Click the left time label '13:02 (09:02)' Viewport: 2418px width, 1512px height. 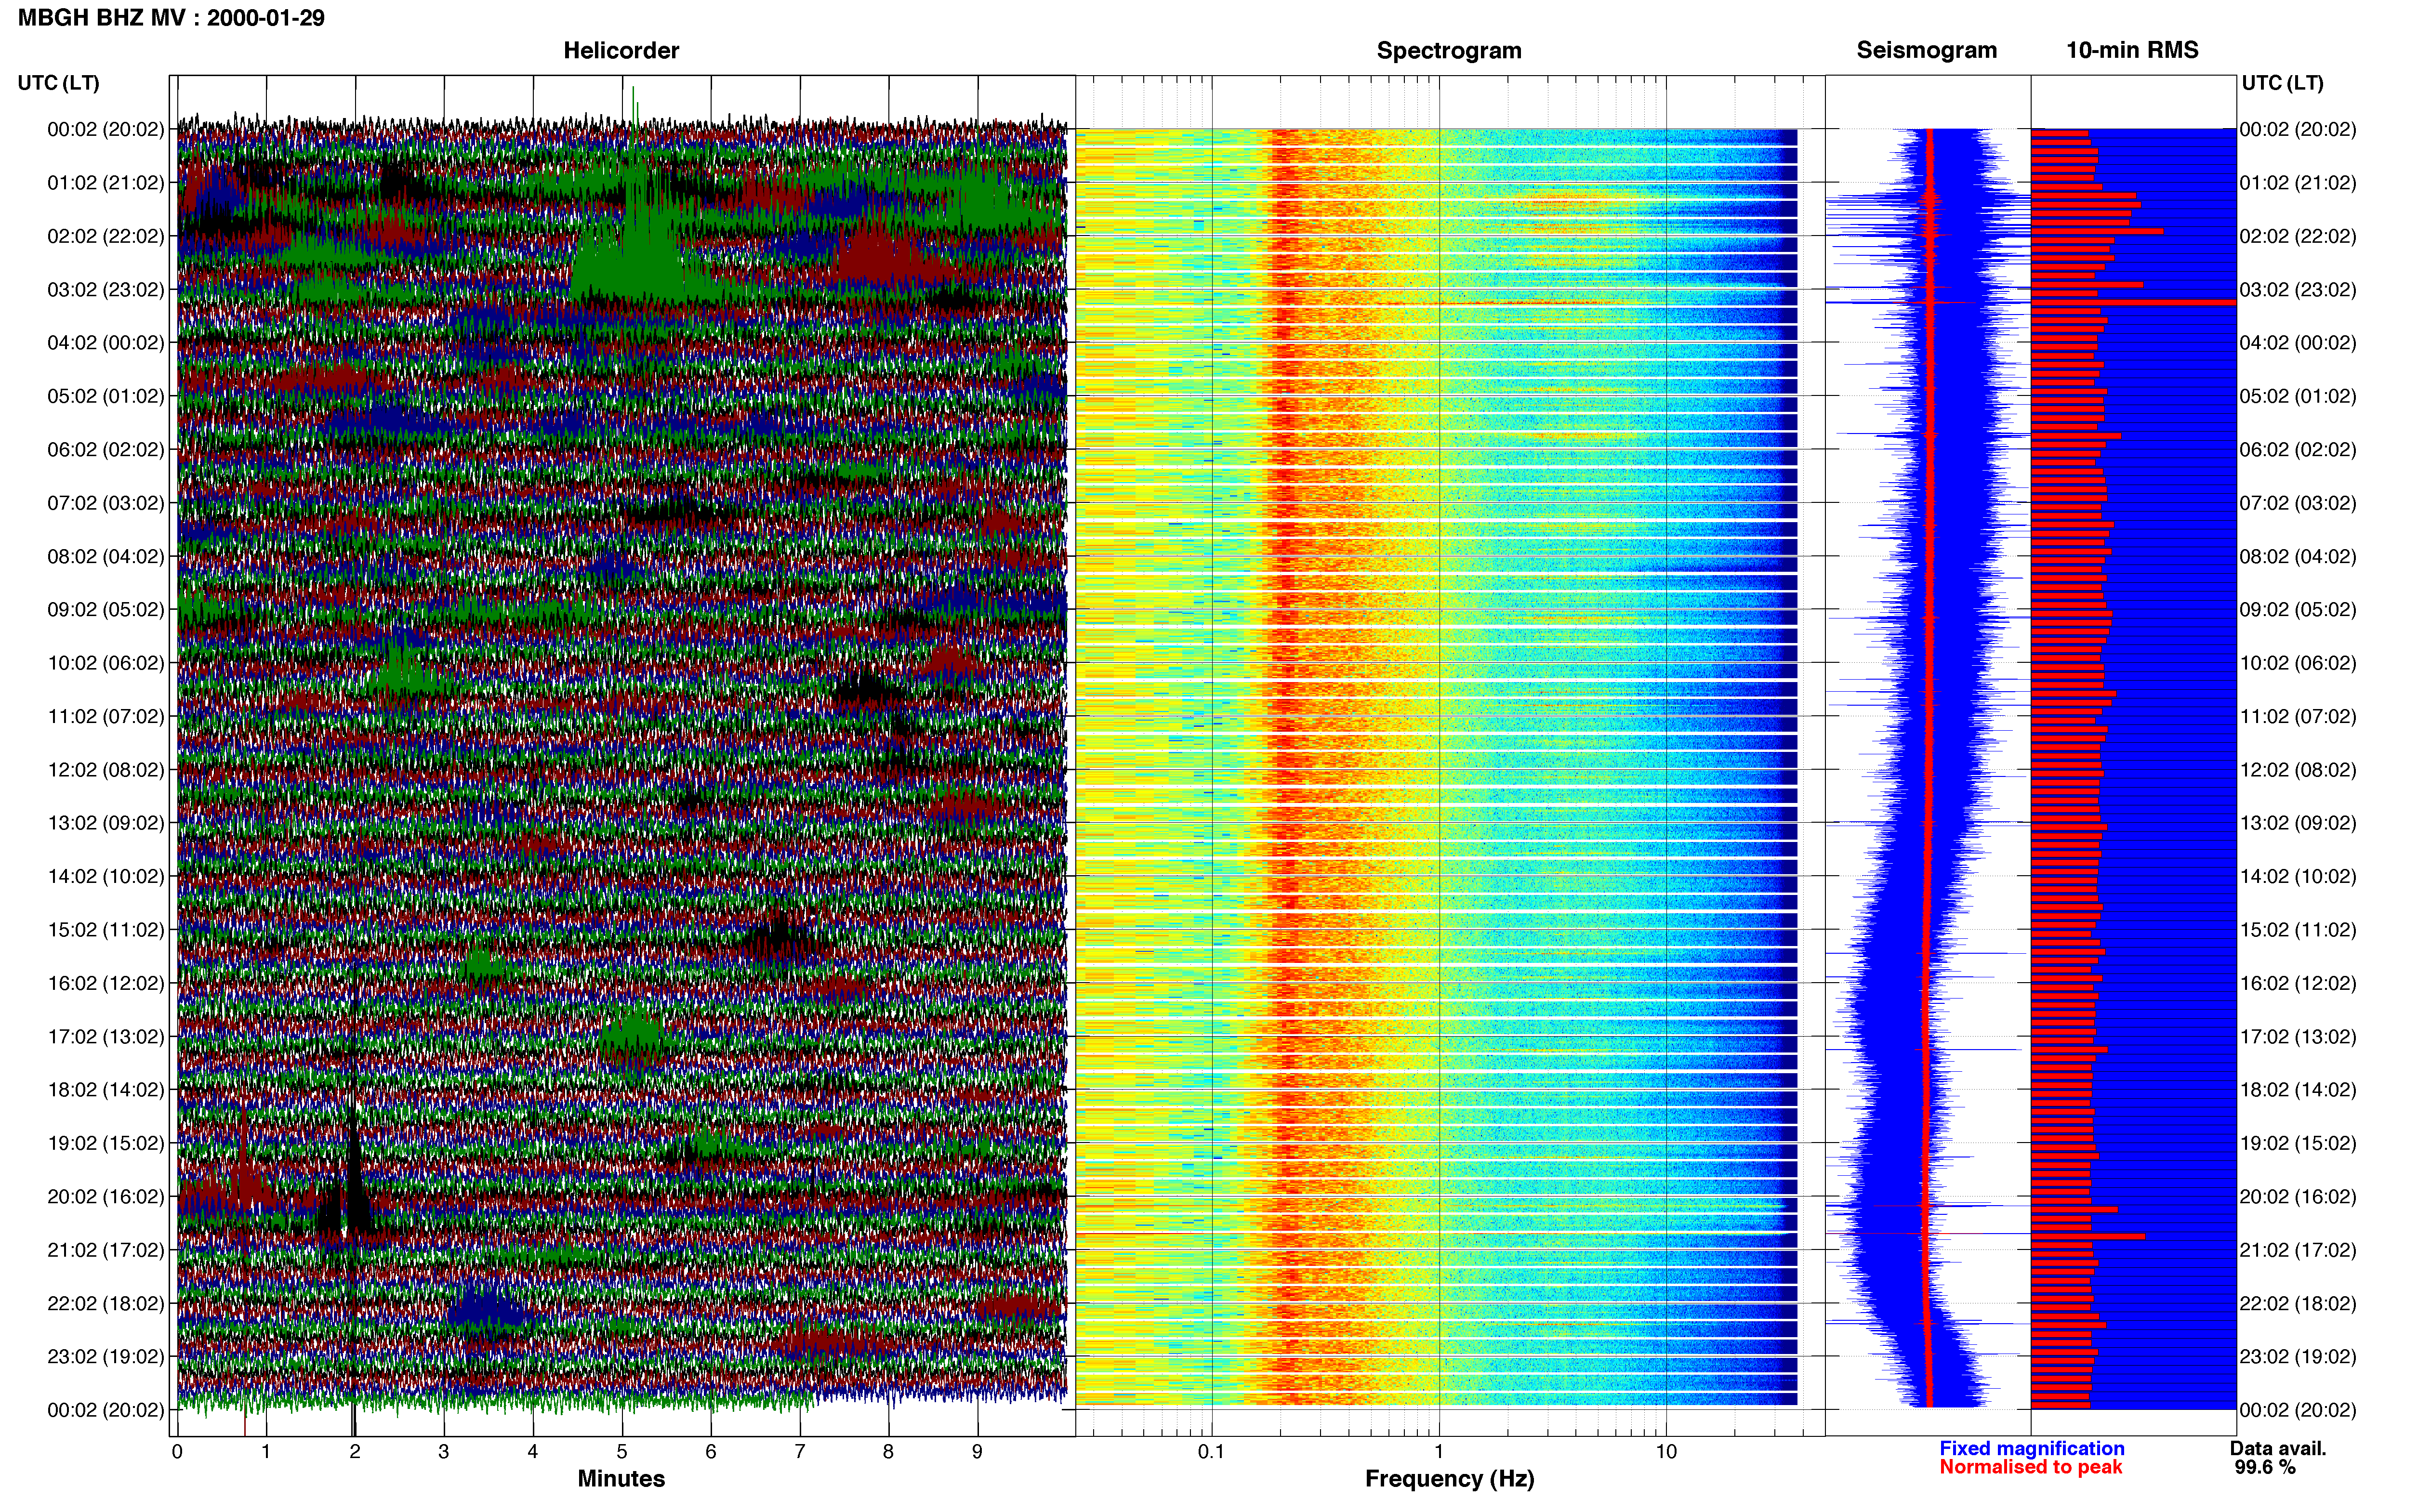[106, 823]
